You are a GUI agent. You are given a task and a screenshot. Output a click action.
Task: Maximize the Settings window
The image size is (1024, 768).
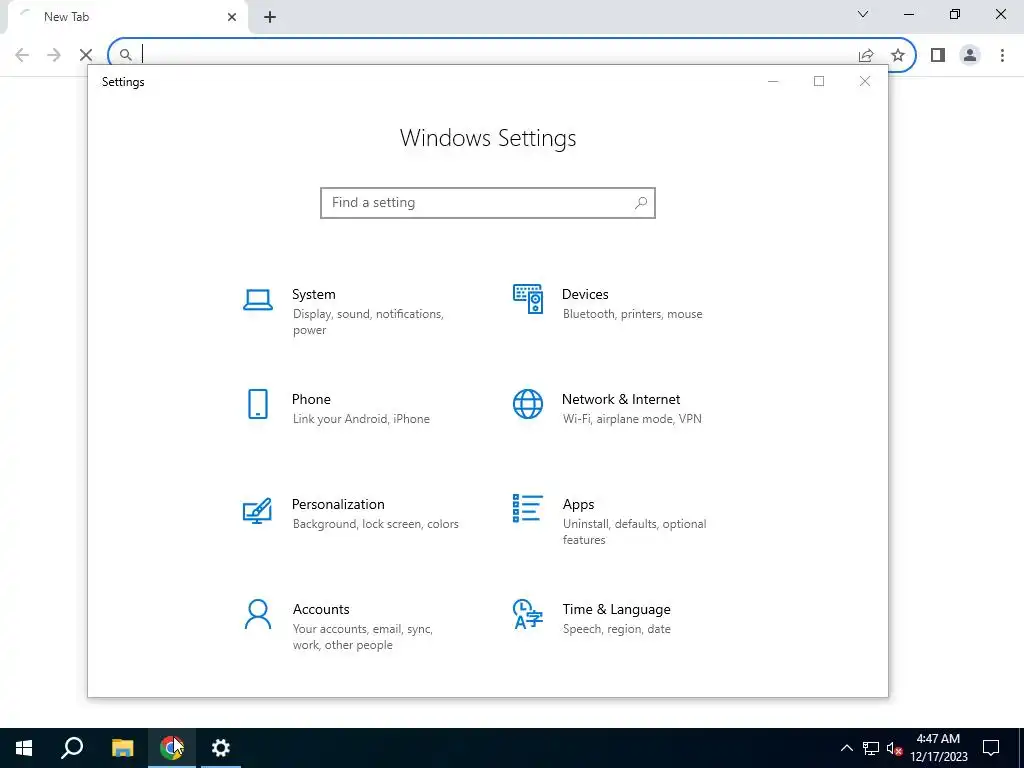(x=819, y=82)
